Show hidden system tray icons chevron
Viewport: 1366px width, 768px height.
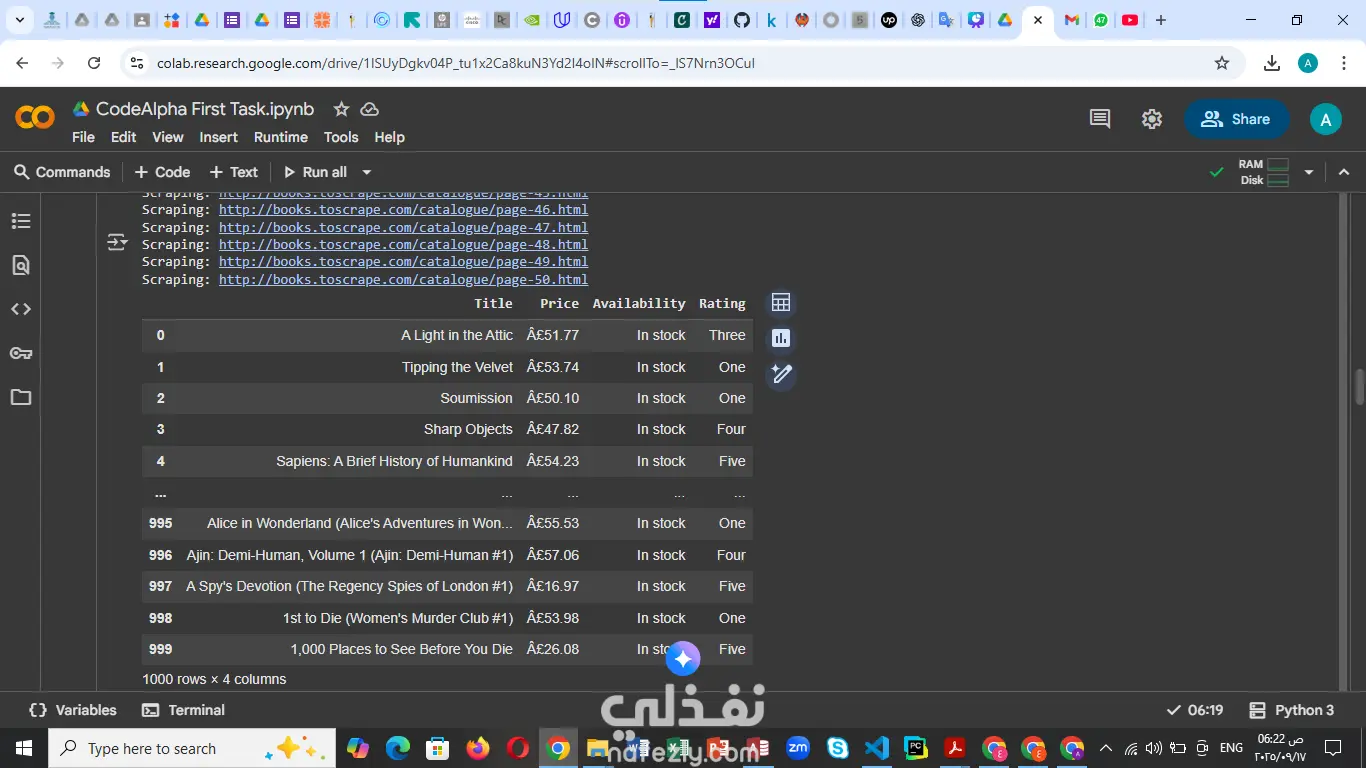click(1105, 748)
